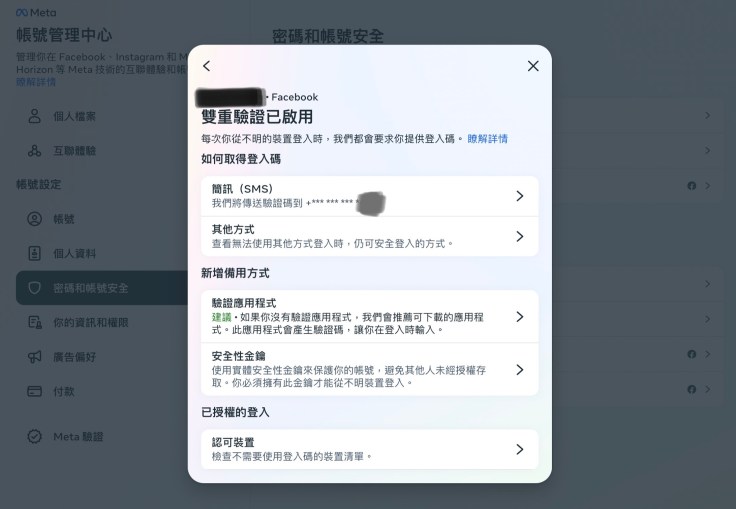Open the 瞭解詳情 link in the dialog

(x=487, y=139)
